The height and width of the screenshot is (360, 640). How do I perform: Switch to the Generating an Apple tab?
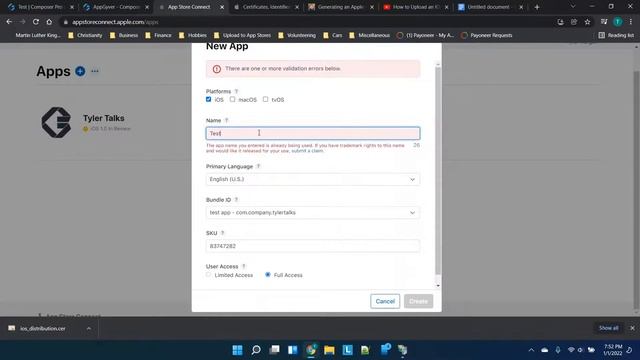pos(341,7)
